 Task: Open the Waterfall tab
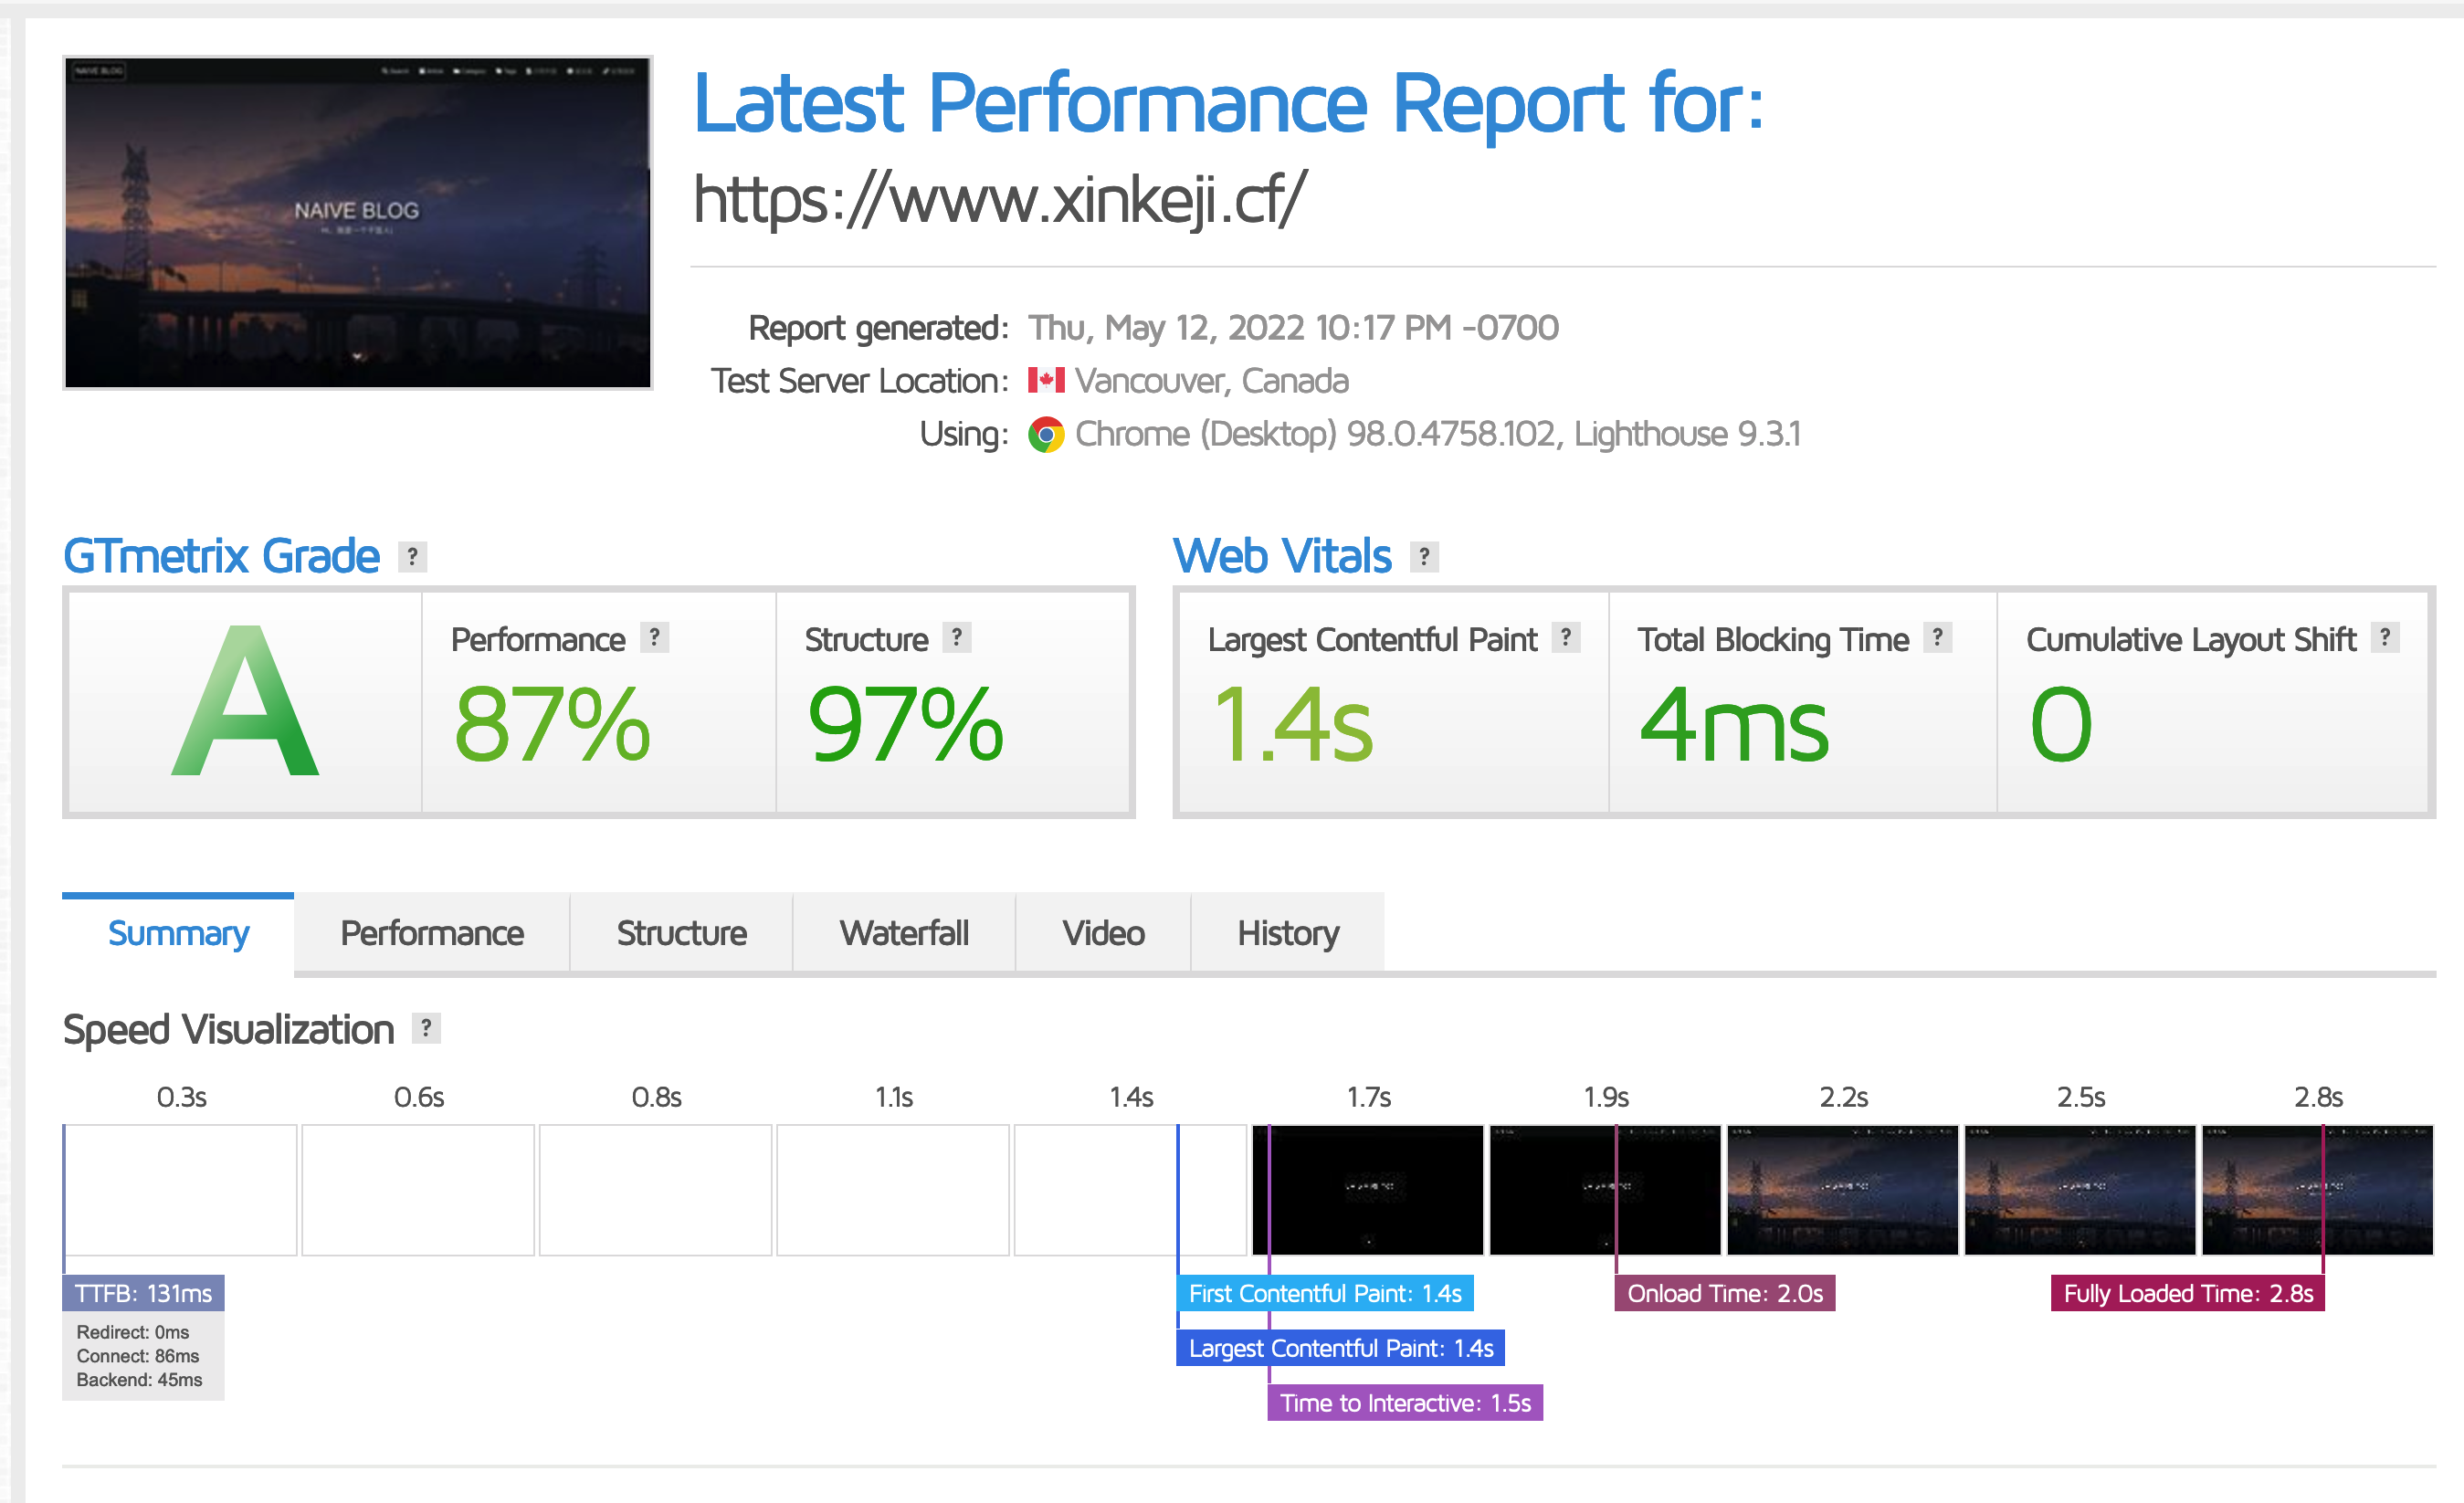[x=903, y=933]
